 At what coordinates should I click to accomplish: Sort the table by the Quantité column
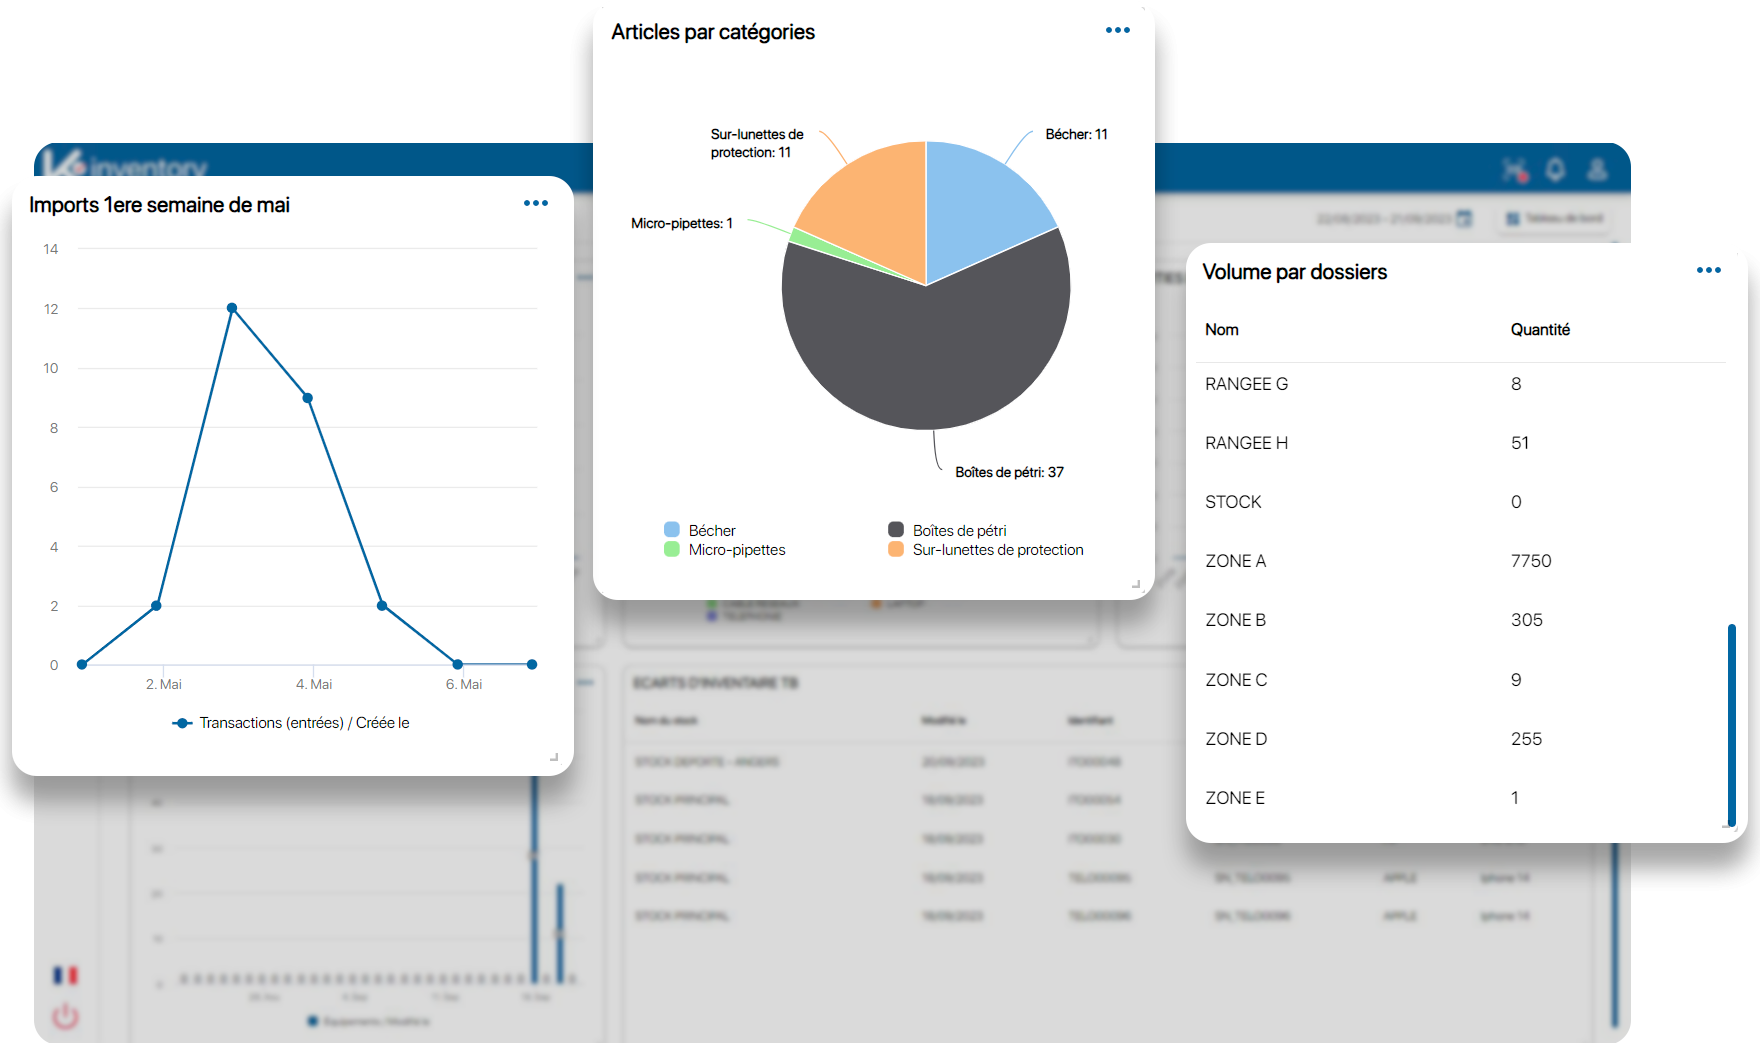pos(1540,329)
